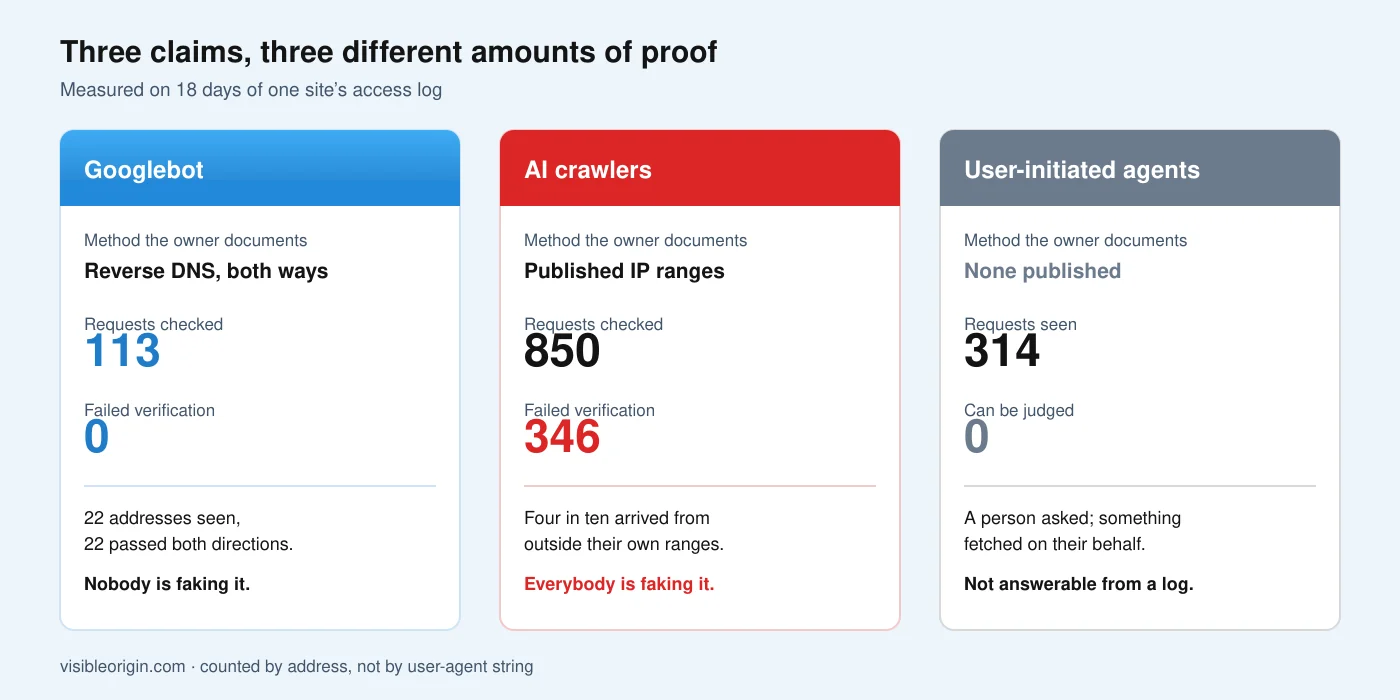The width and height of the screenshot is (1400, 700).
Task: Click the red failed verification number 346
Action: pos(562,437)
